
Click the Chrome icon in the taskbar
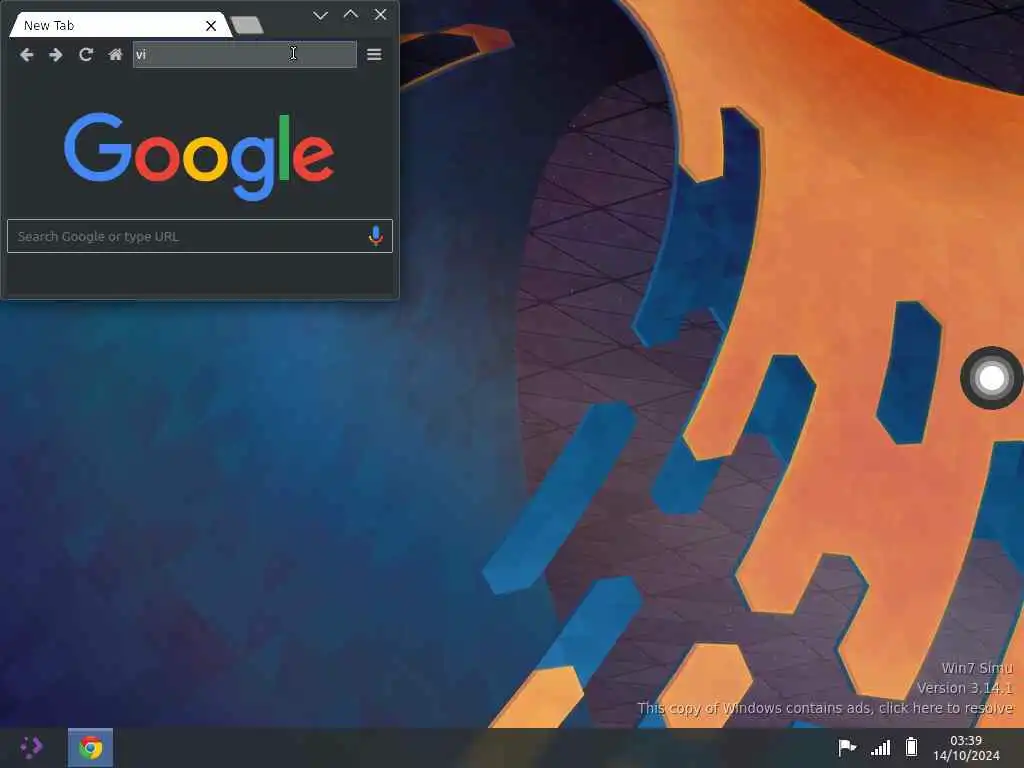(x=91, y=748)
